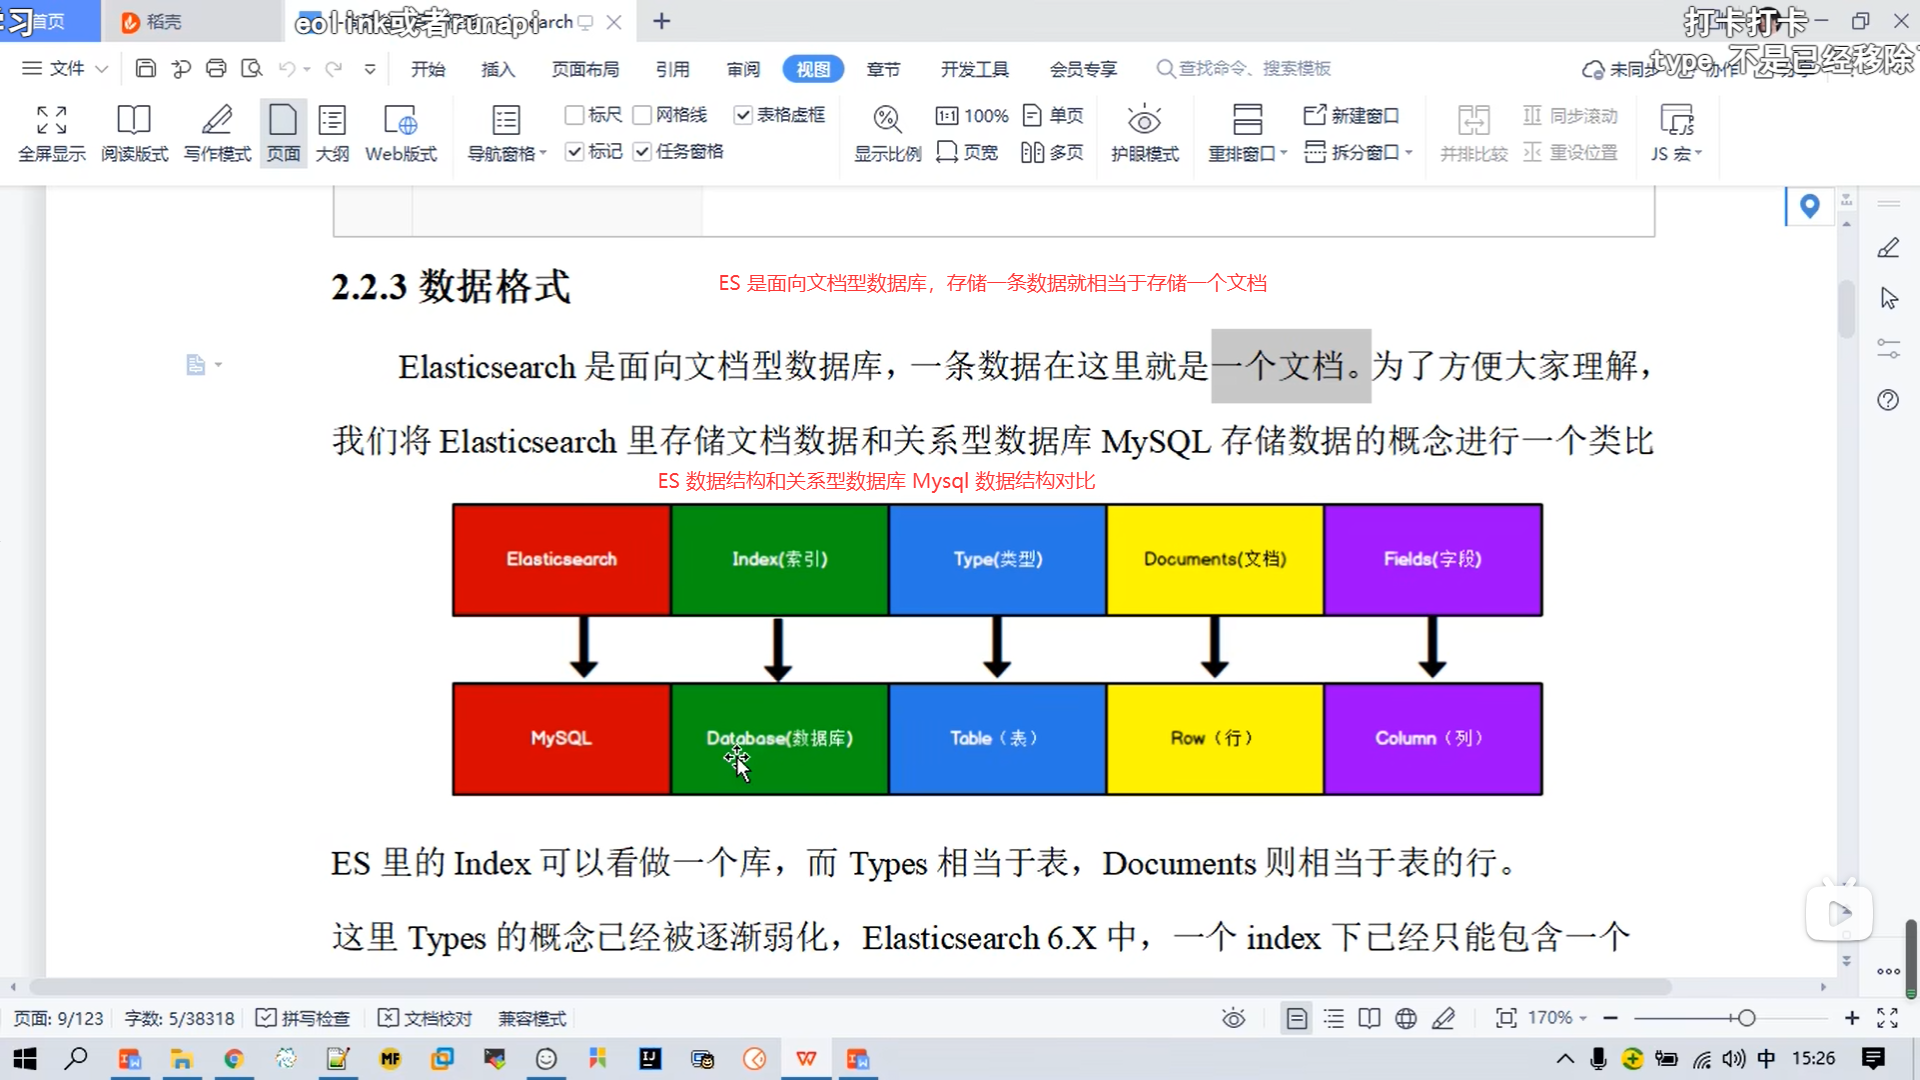The height and width of the screenshot is (1080, 1920).
Task: Enable the 标尺 ruler checkbox
Action: tap(575, 115)
